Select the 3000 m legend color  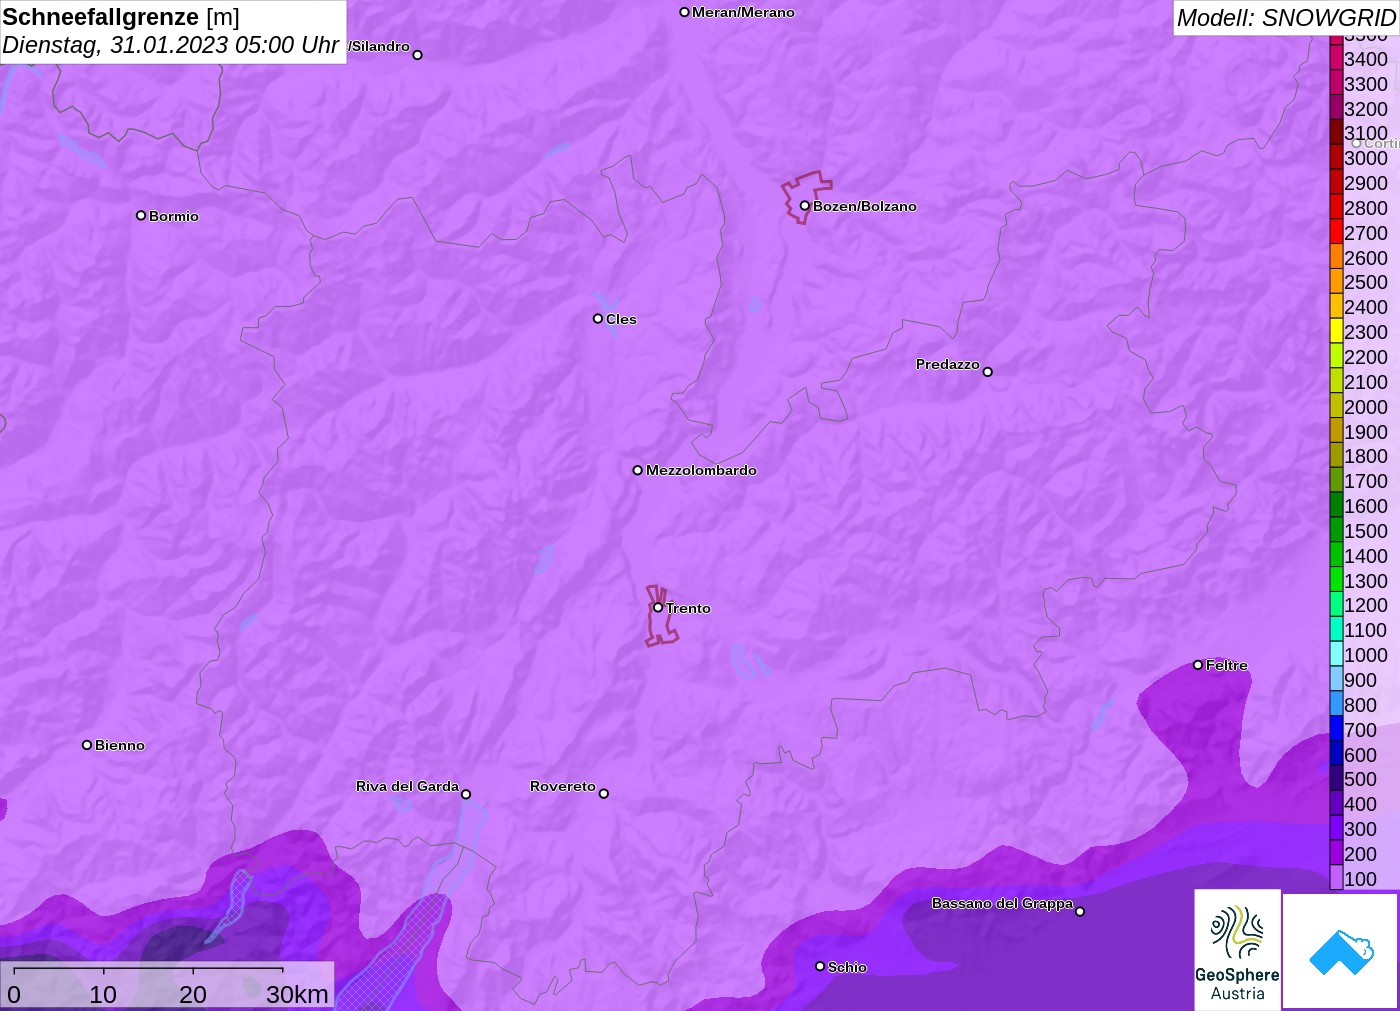(x=1336, y=158)
